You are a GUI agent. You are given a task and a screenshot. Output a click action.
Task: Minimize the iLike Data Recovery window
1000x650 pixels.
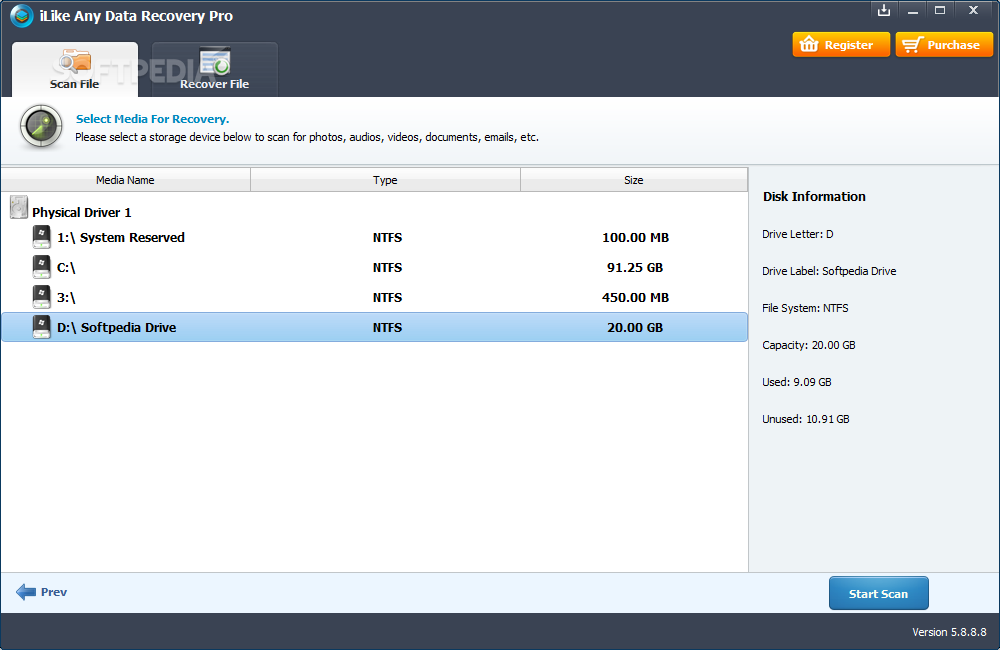(913, 10)
